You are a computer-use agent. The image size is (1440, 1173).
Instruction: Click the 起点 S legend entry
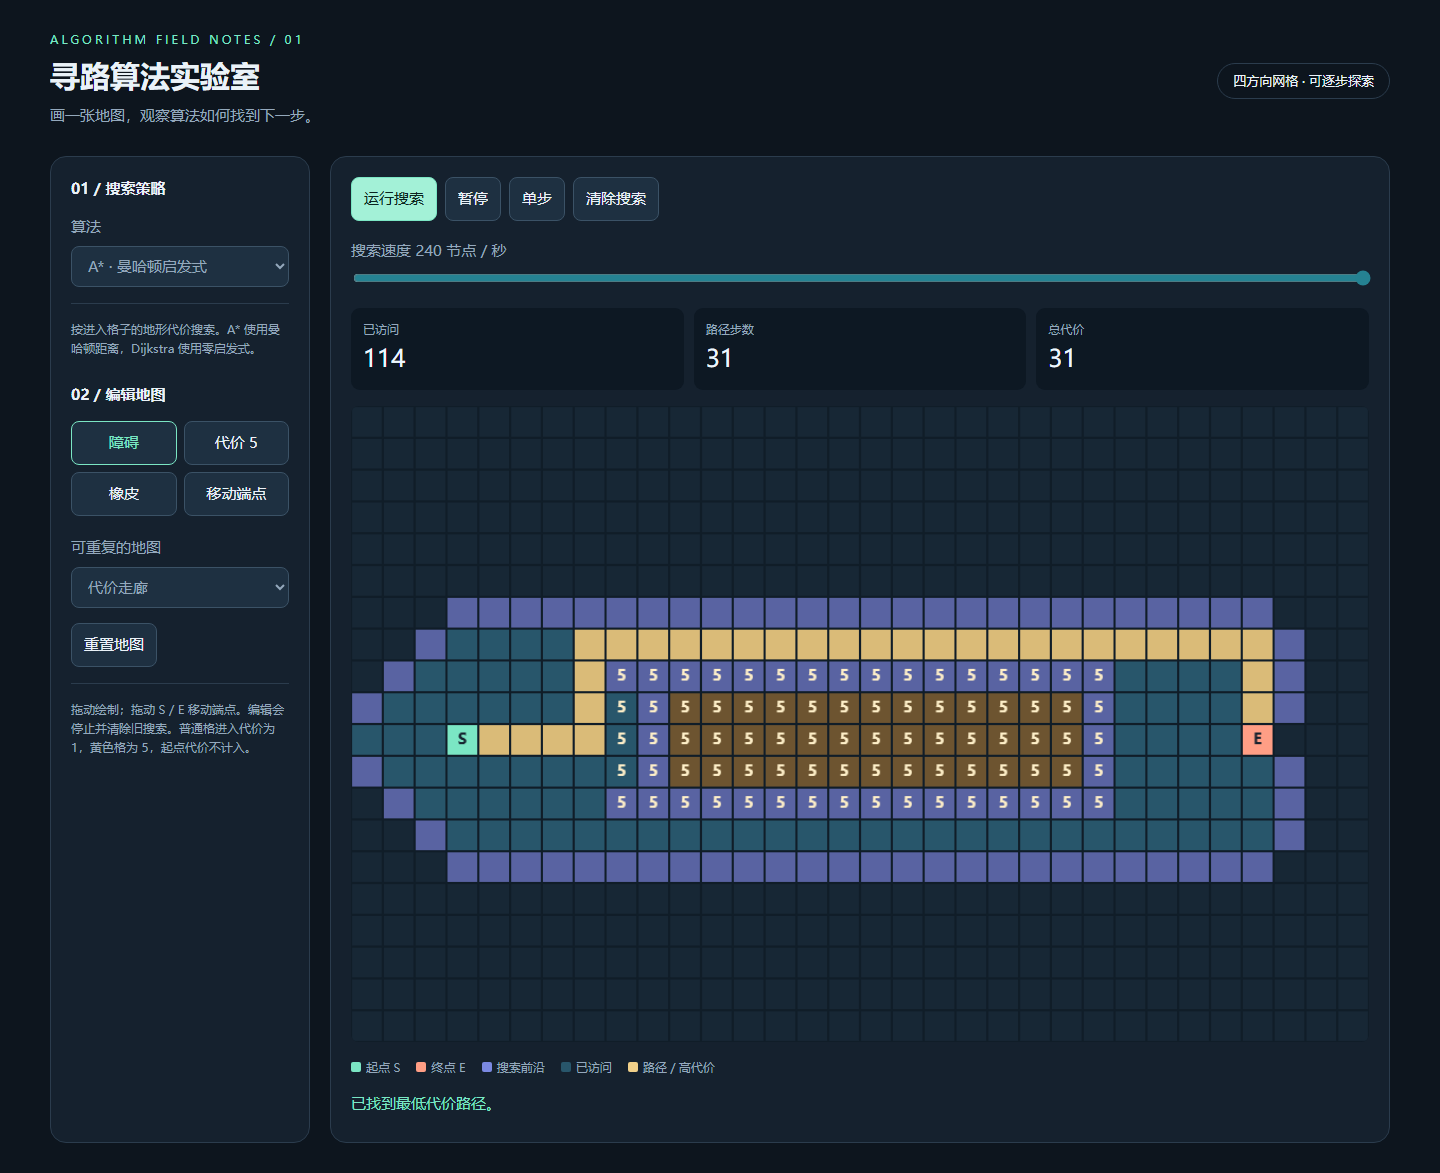pos(376,1068)
